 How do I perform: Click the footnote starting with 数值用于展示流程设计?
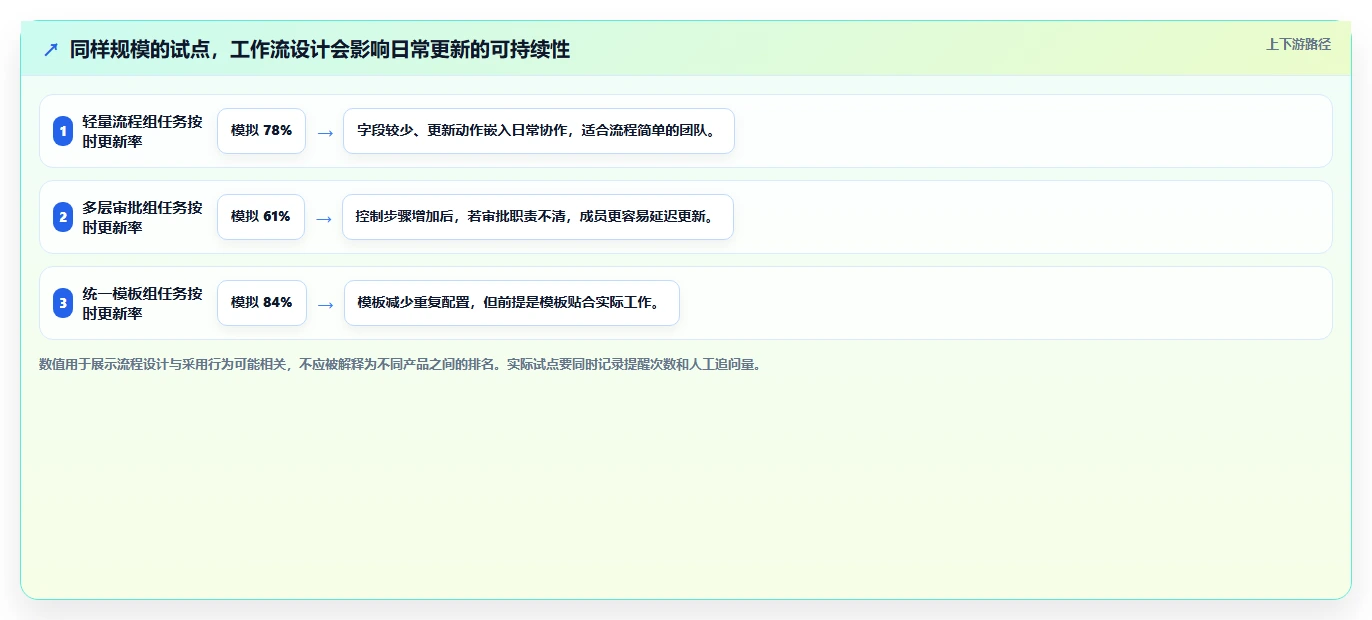[400, 365]
